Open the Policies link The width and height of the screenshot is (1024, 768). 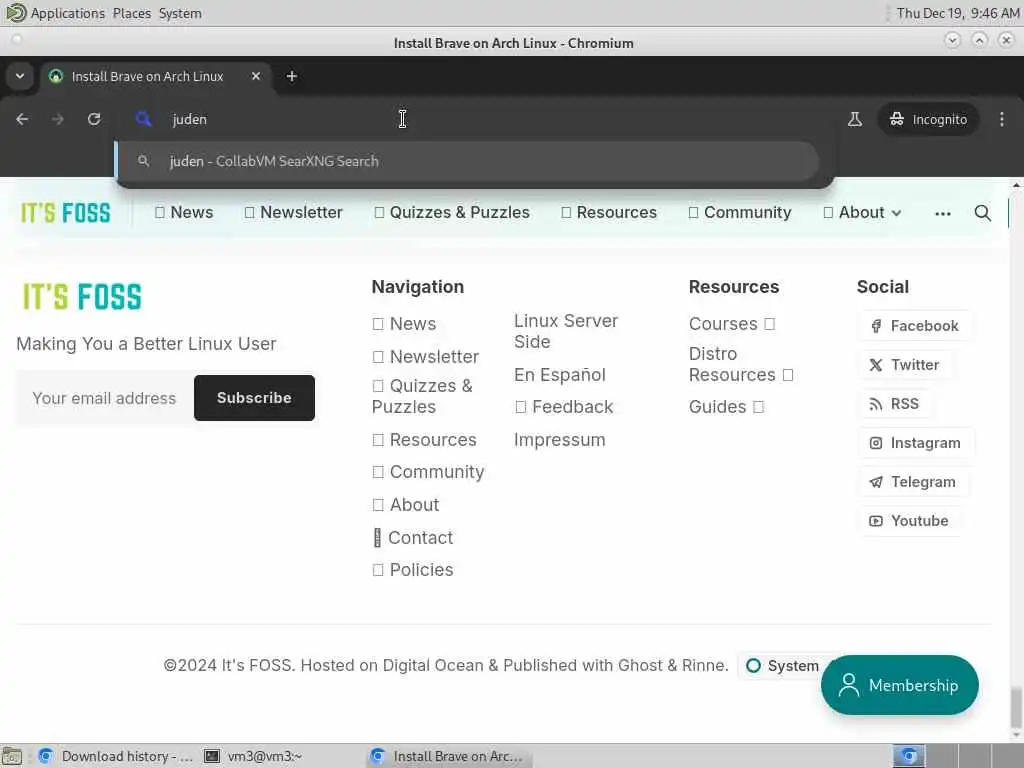(x=413, y=570)
